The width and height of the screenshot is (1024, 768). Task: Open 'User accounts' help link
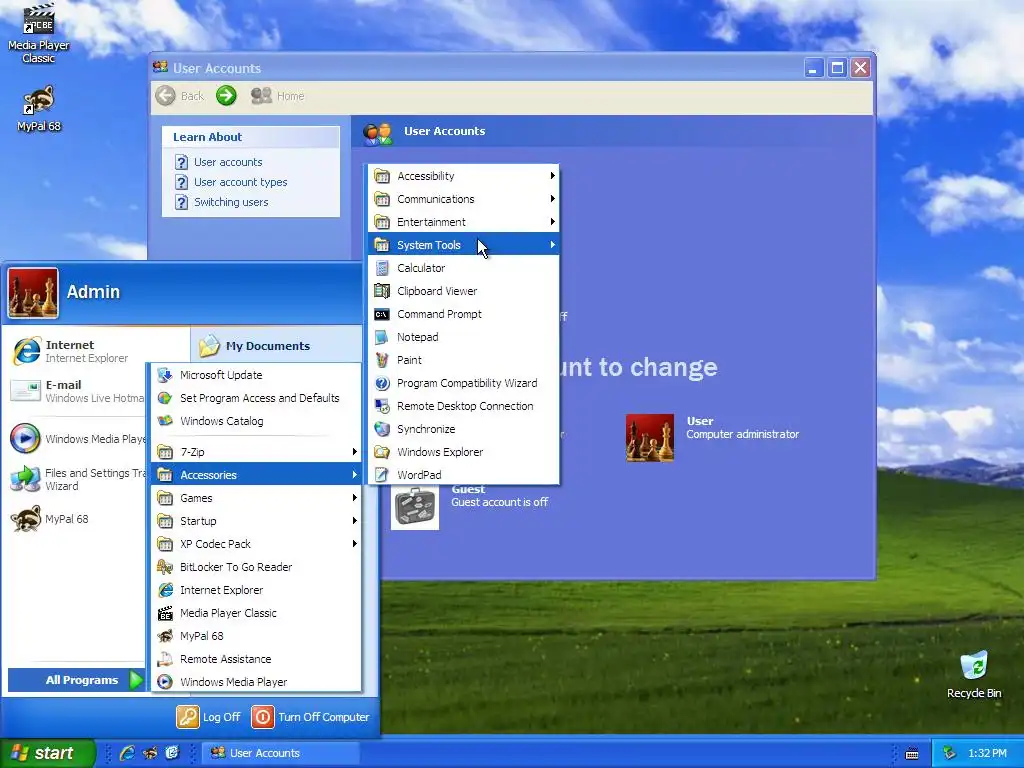[228, 162]
